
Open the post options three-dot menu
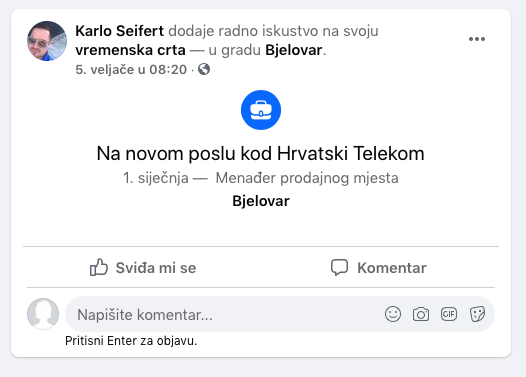(x=477, y=39)
